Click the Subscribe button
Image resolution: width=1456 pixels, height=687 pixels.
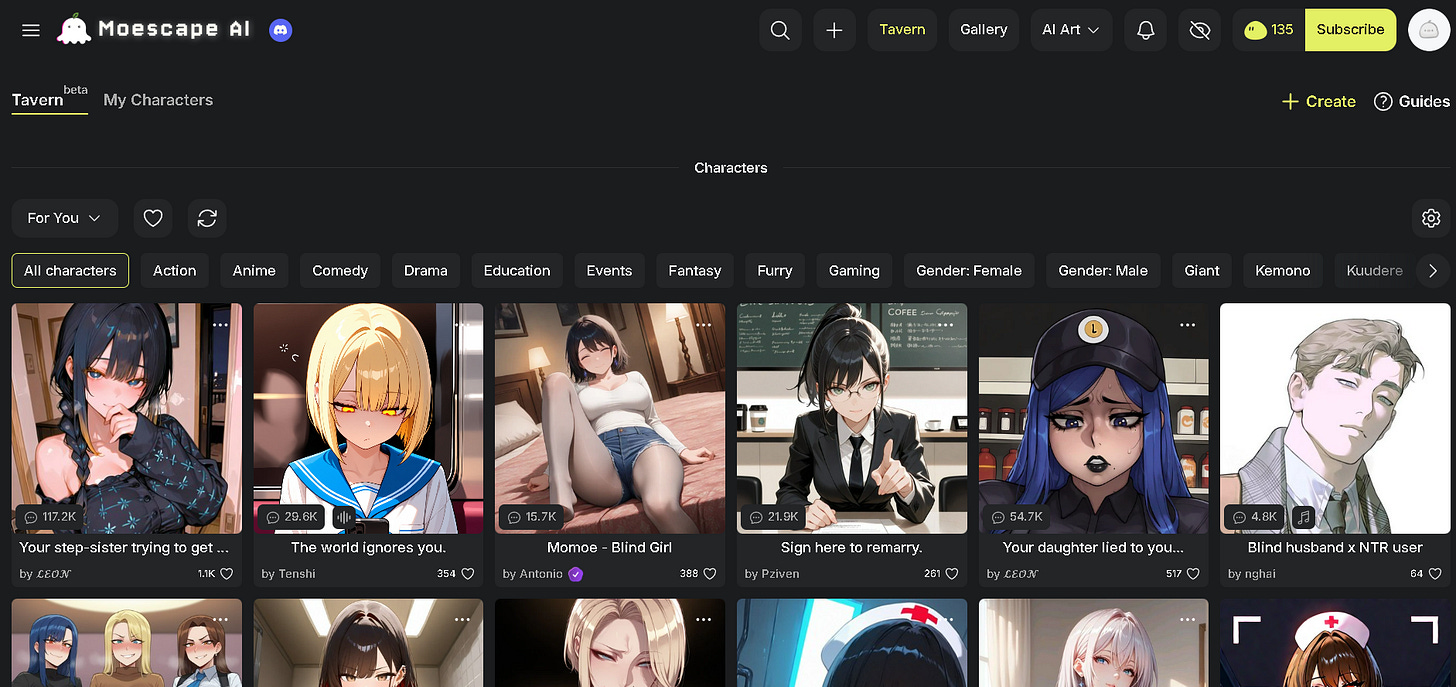pyautogui.click(x=1350, y=30)
